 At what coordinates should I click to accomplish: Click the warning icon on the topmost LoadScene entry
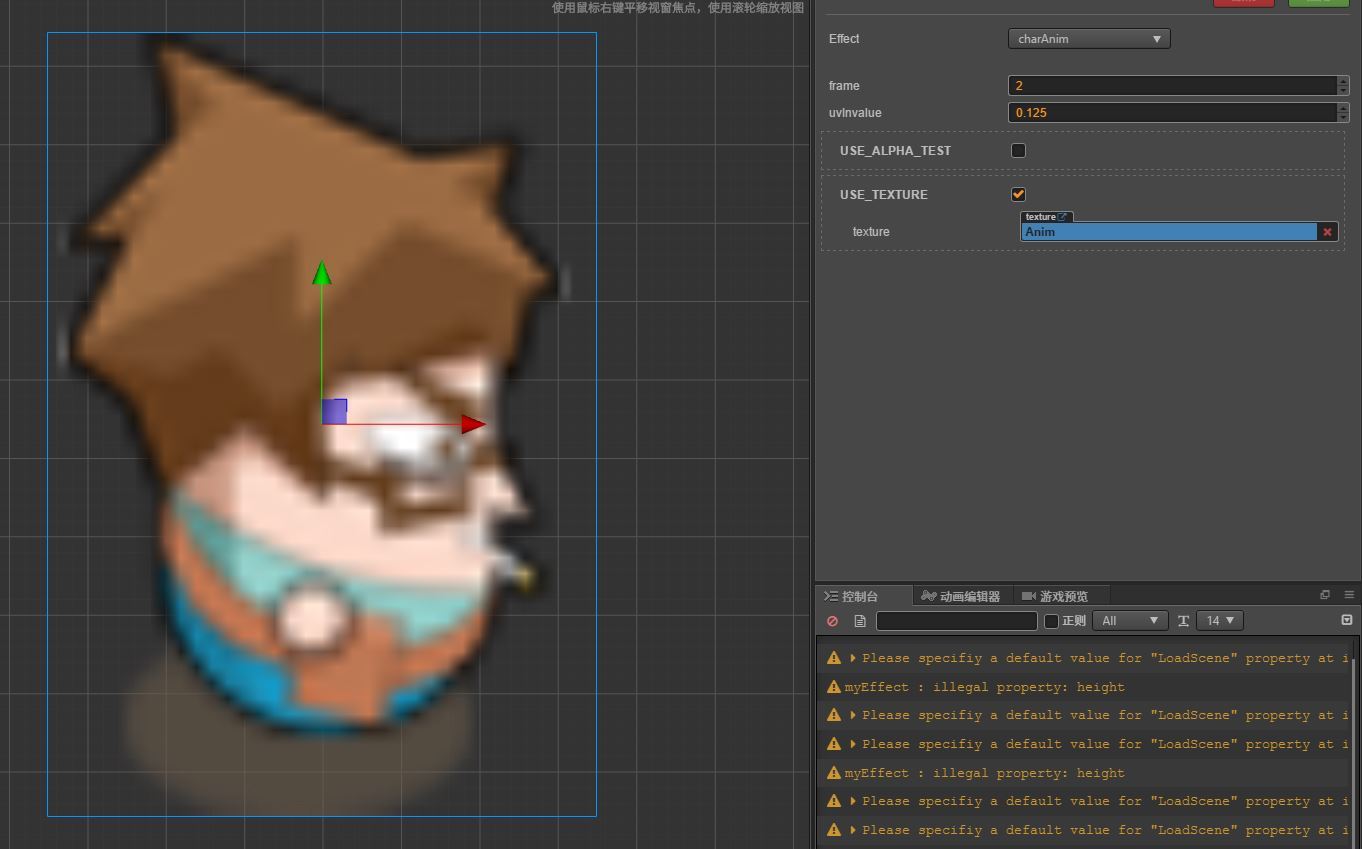click(x=834, y=658)
